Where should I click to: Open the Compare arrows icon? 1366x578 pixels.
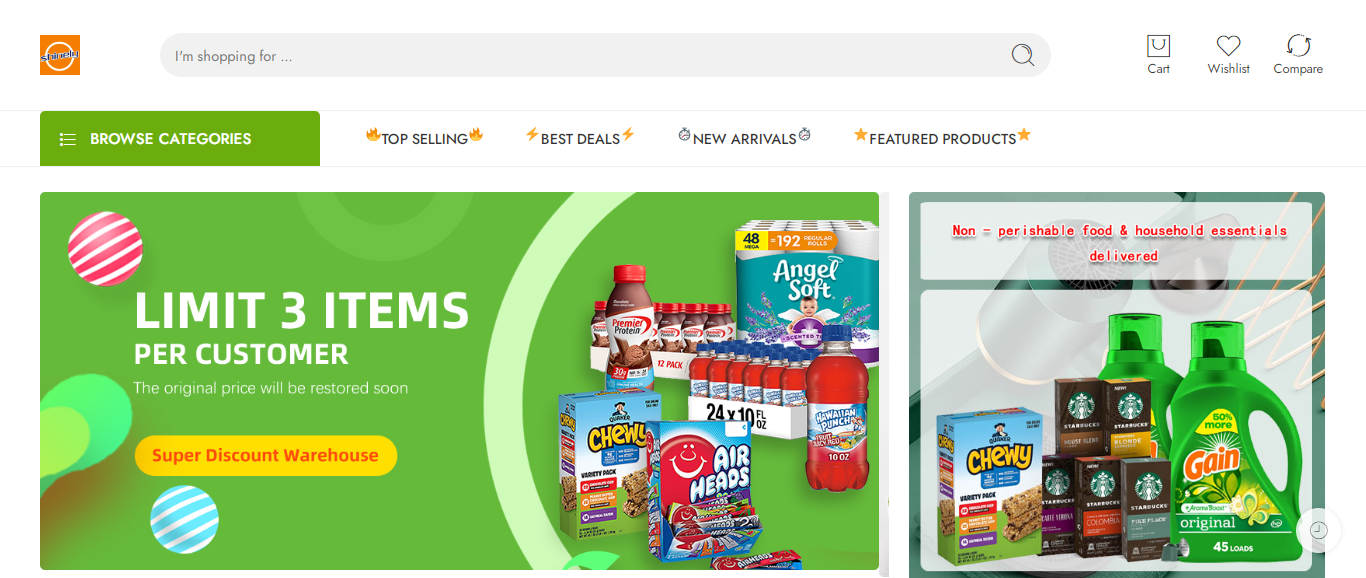coord(1298,46)
